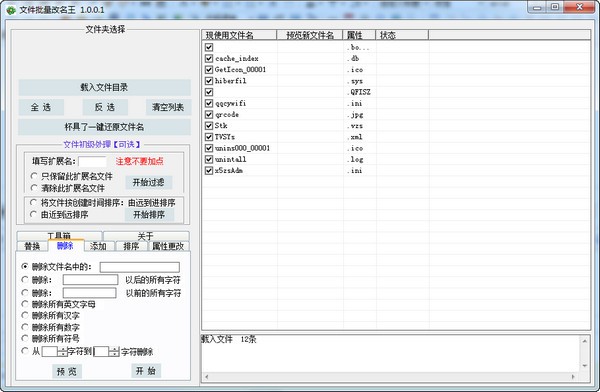Click the 现使用文件名 column header
Screen dimensions: 600x392
point(239,35)
